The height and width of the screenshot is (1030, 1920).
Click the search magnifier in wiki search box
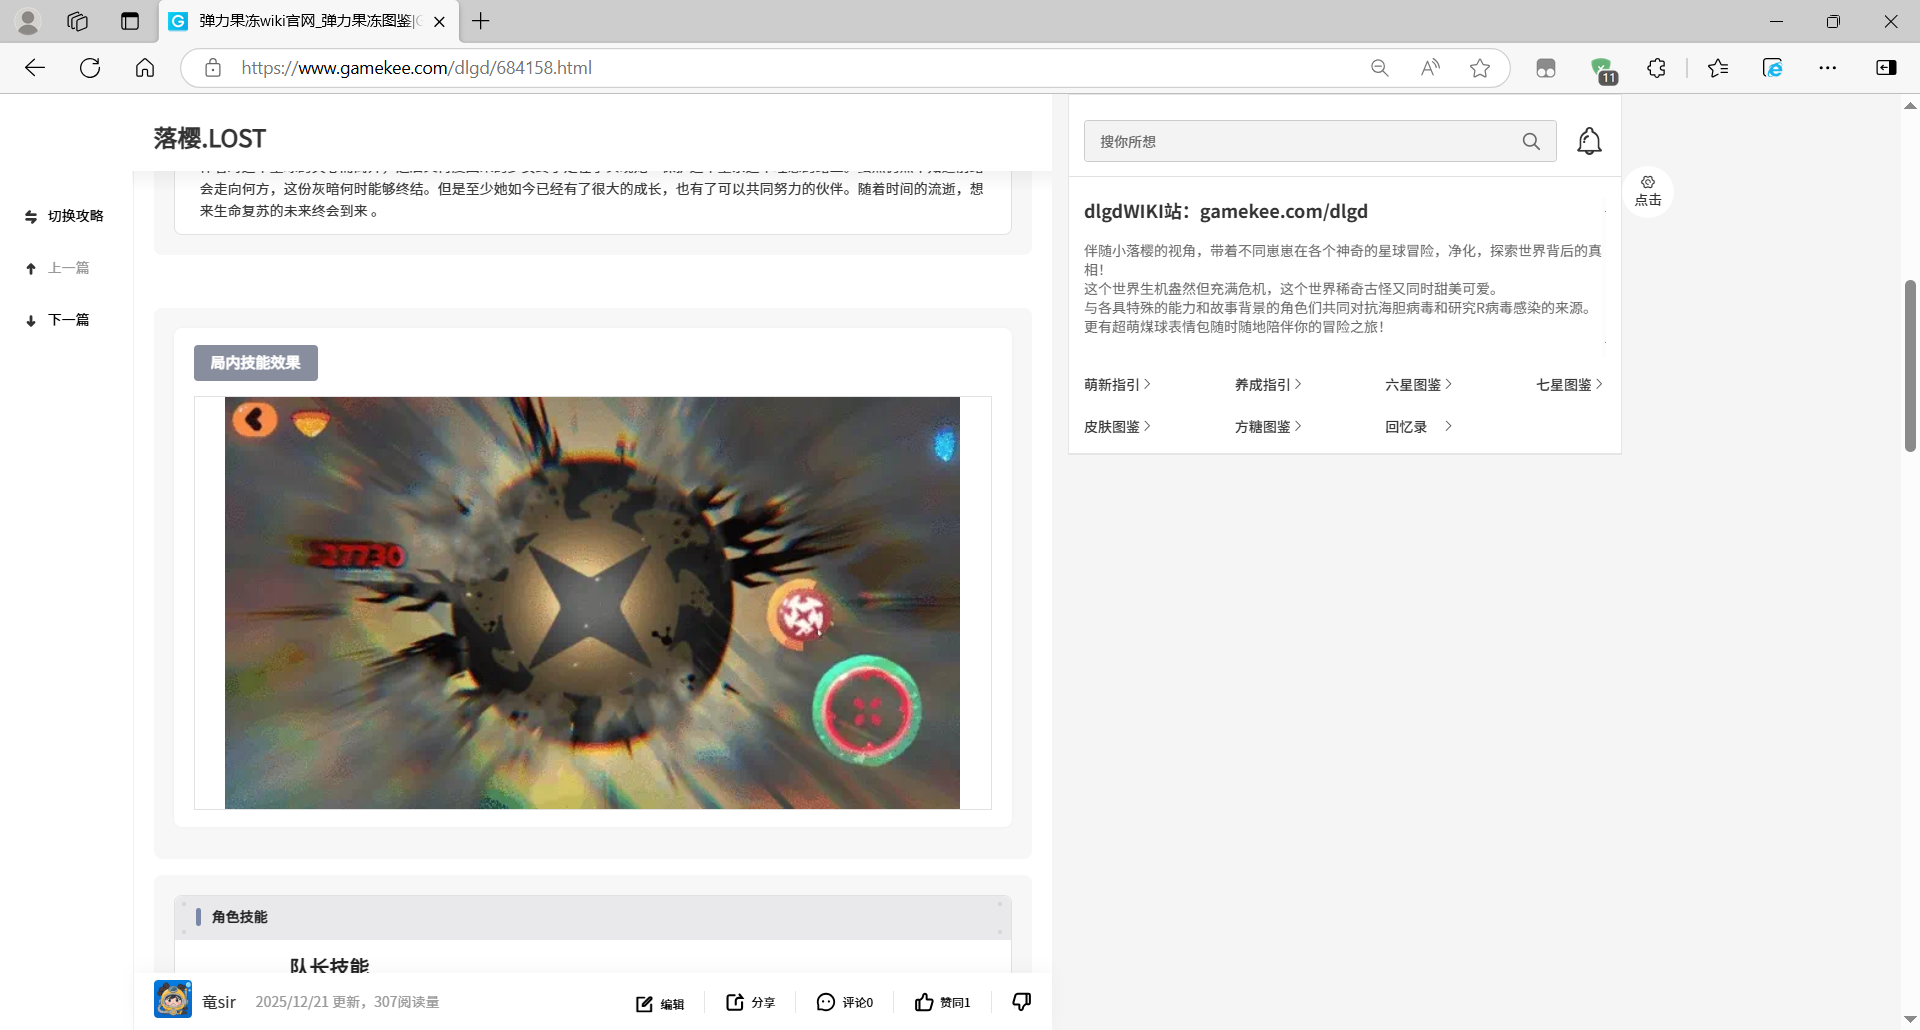point(1531,141)
